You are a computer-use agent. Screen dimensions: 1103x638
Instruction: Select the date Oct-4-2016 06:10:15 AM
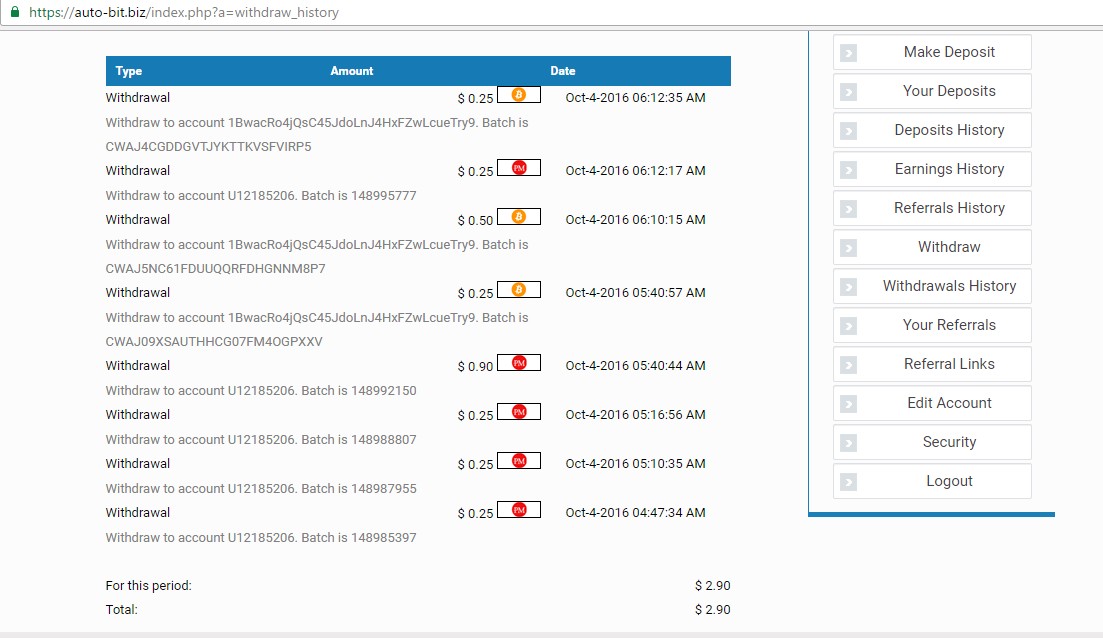coord(635,219)
